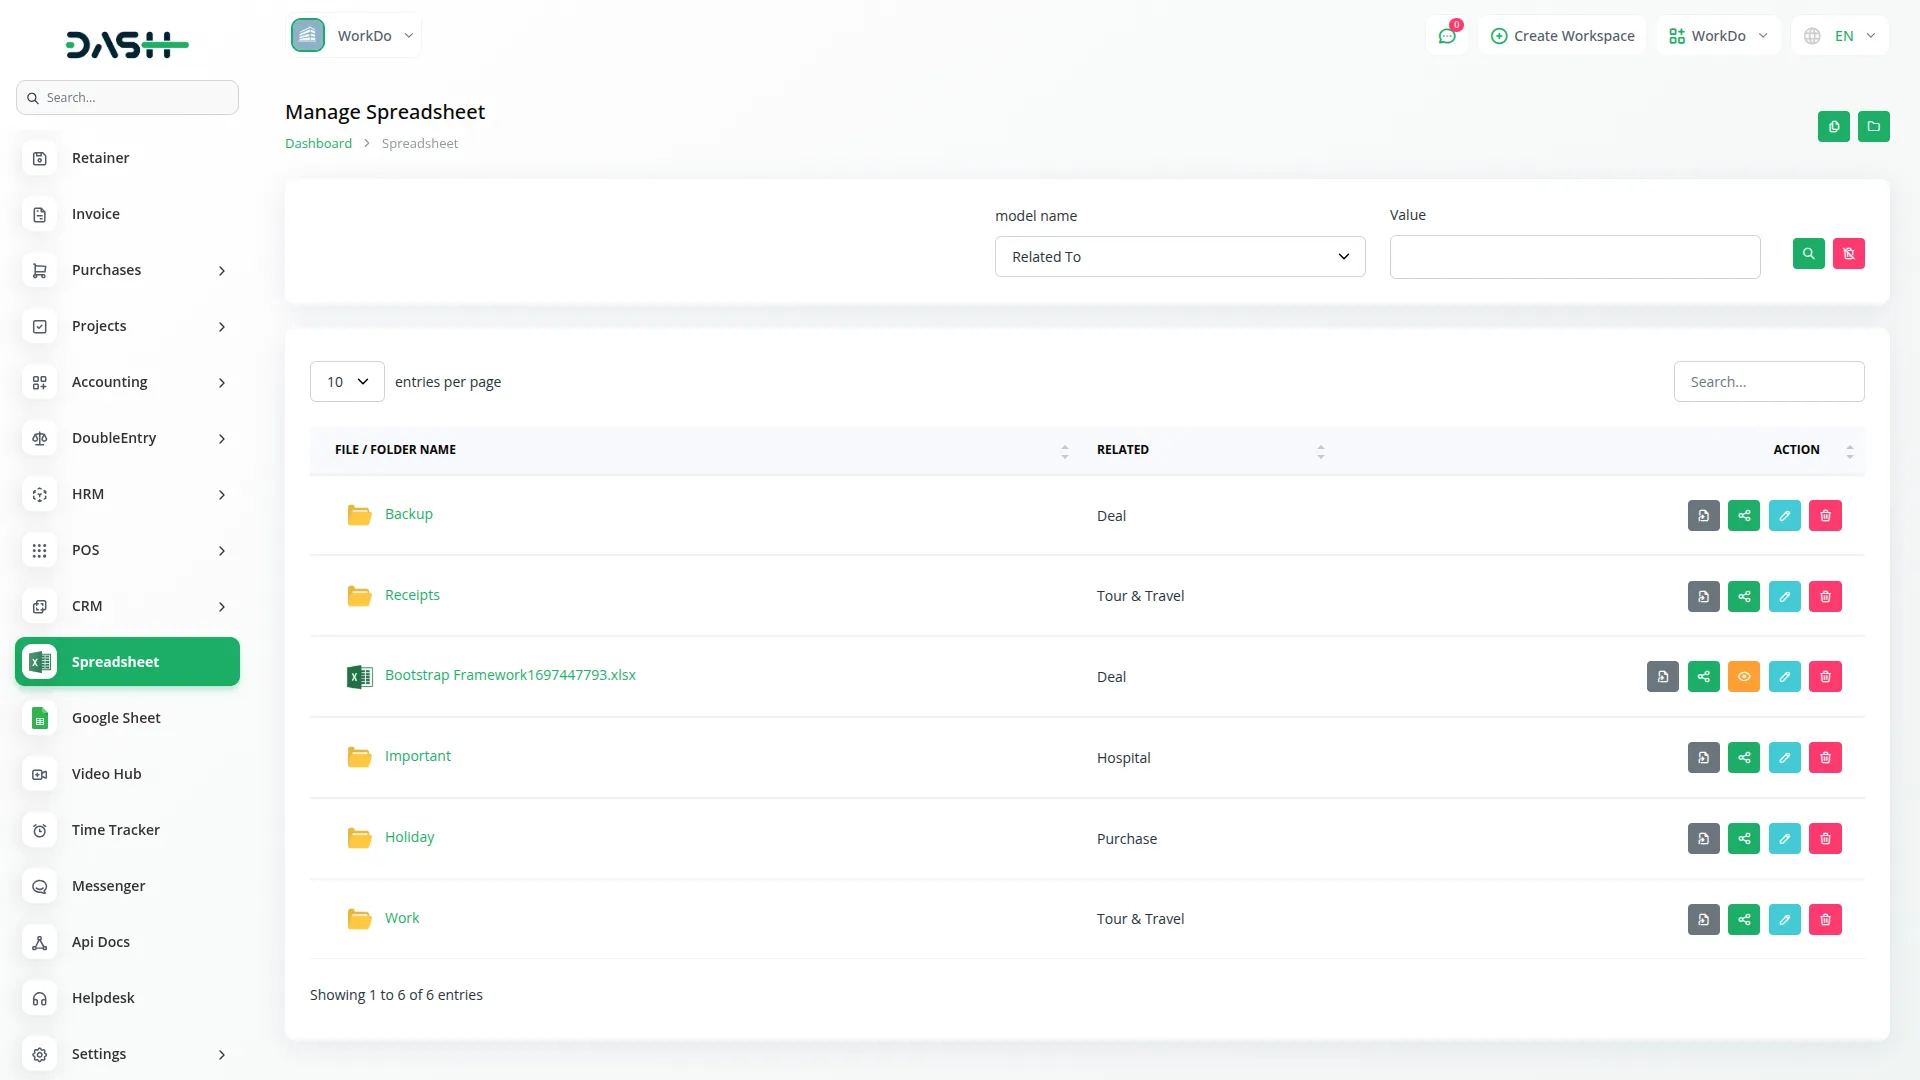Viewport: 1920px width, 1080px height.
Task: Reset filters with the red trash button
Action: pyautogui.click(x=1848, y=254)
